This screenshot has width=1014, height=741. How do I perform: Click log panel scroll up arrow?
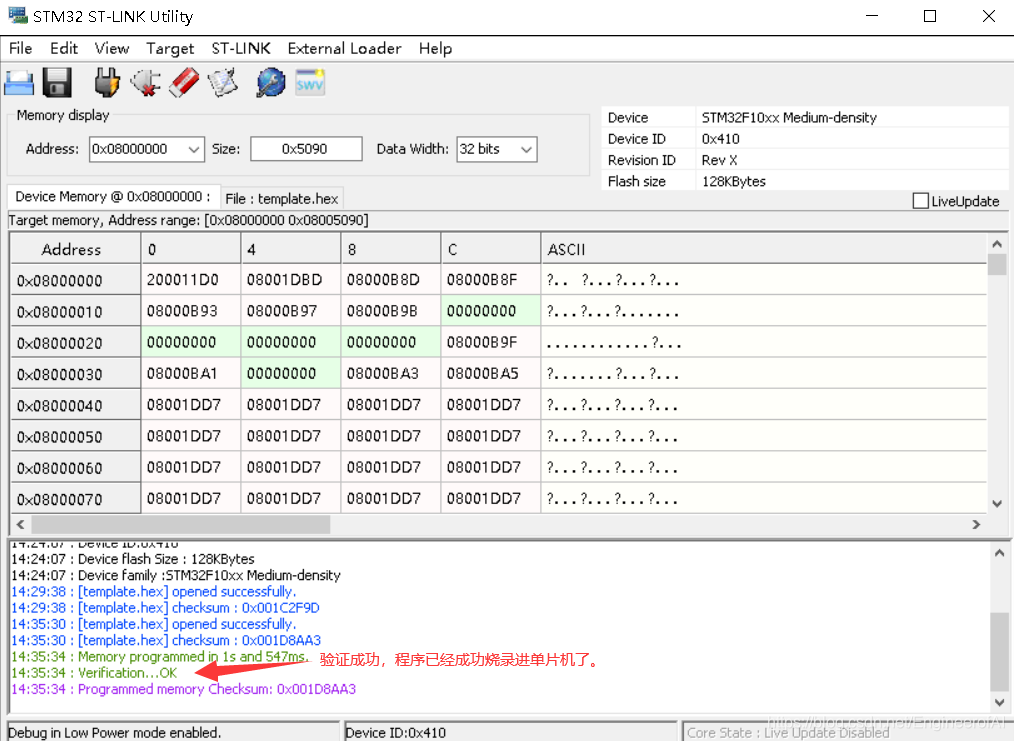[999, 553]
